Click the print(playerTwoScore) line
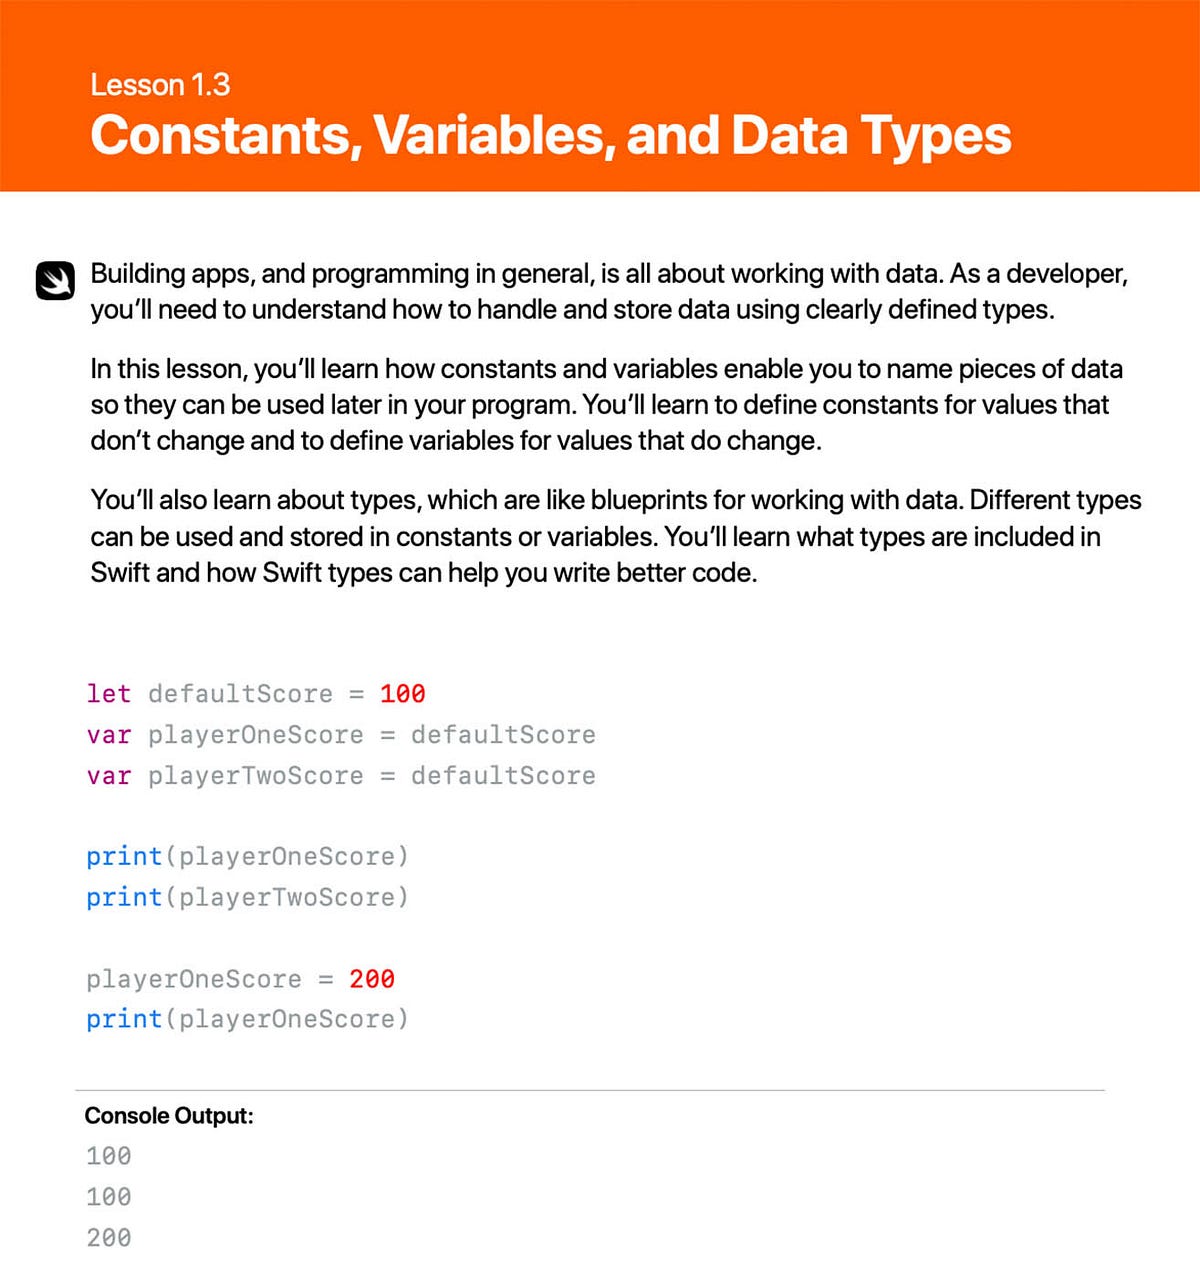1200x1275 pixels. click(x=247, y=898)
